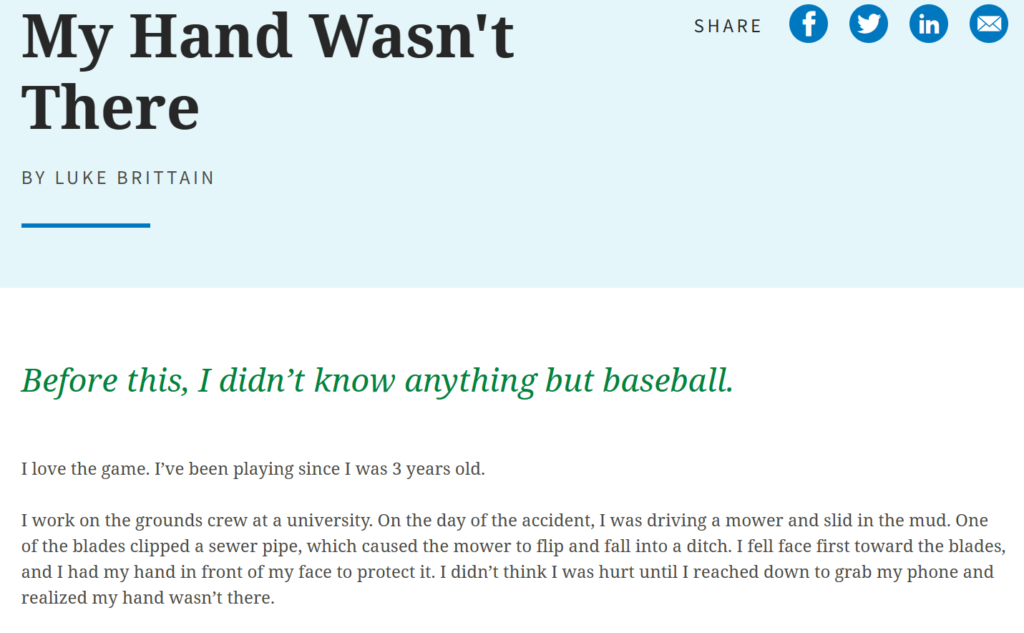1024x633 pixels.
Task: Share the story via Twitter icon
Action: [x=868, y=24]
